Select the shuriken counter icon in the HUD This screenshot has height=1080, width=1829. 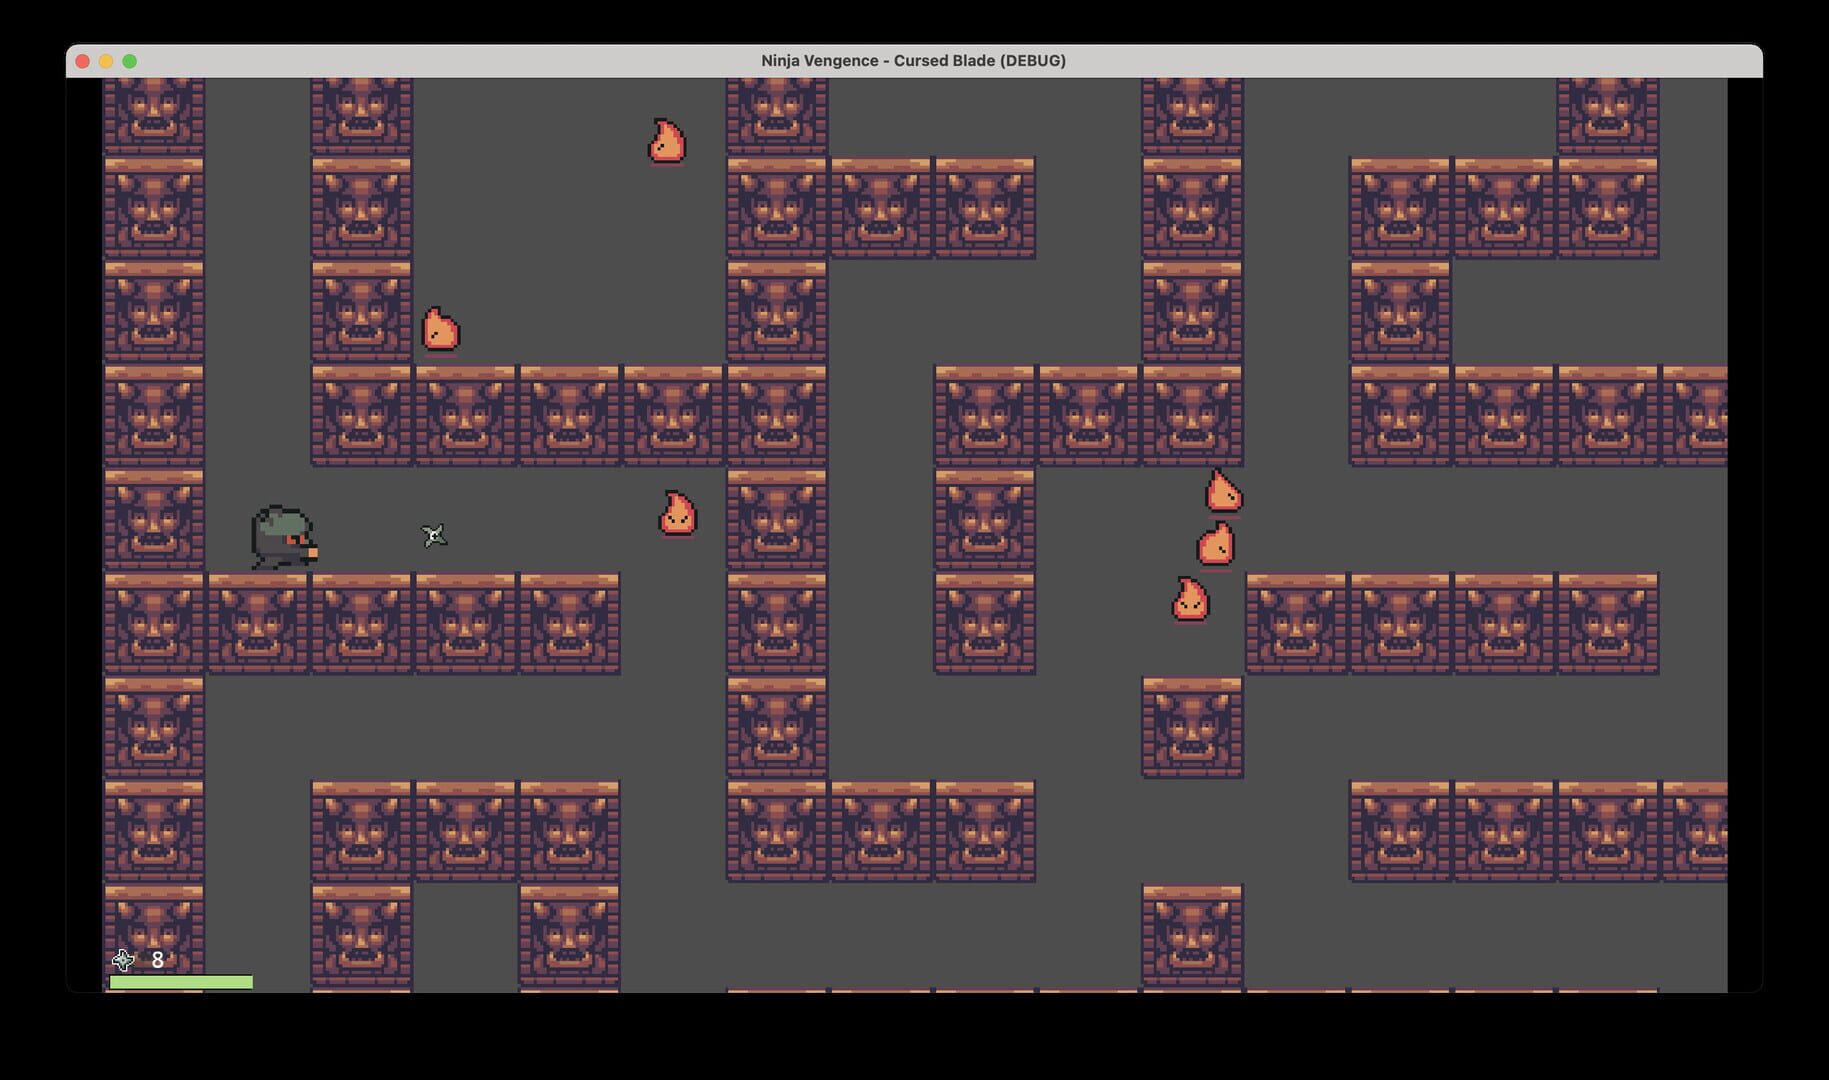click(124, 961)
